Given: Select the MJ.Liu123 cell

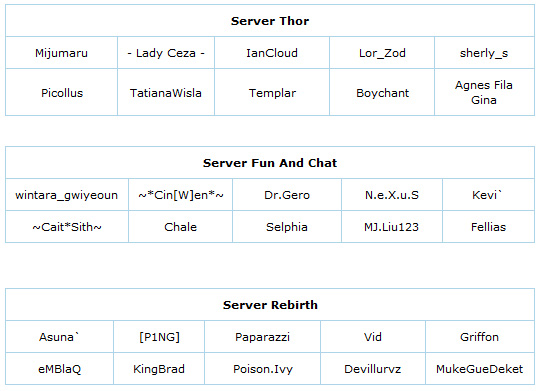Looking at the screenshot, I should tap(392, 227).
